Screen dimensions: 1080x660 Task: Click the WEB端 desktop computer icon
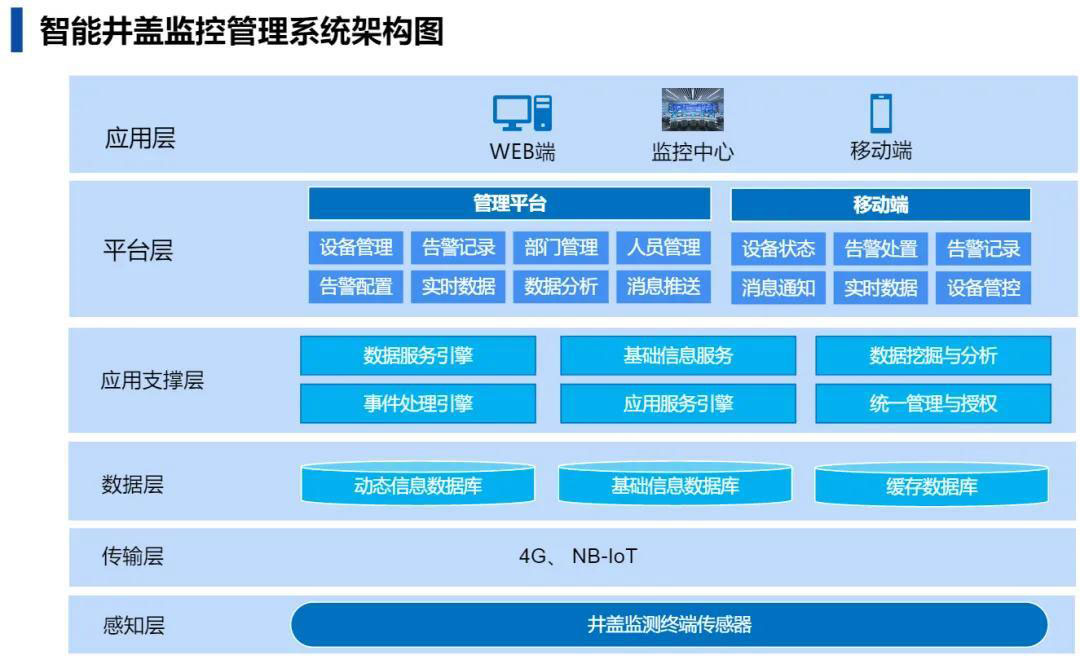coord(522,112)
